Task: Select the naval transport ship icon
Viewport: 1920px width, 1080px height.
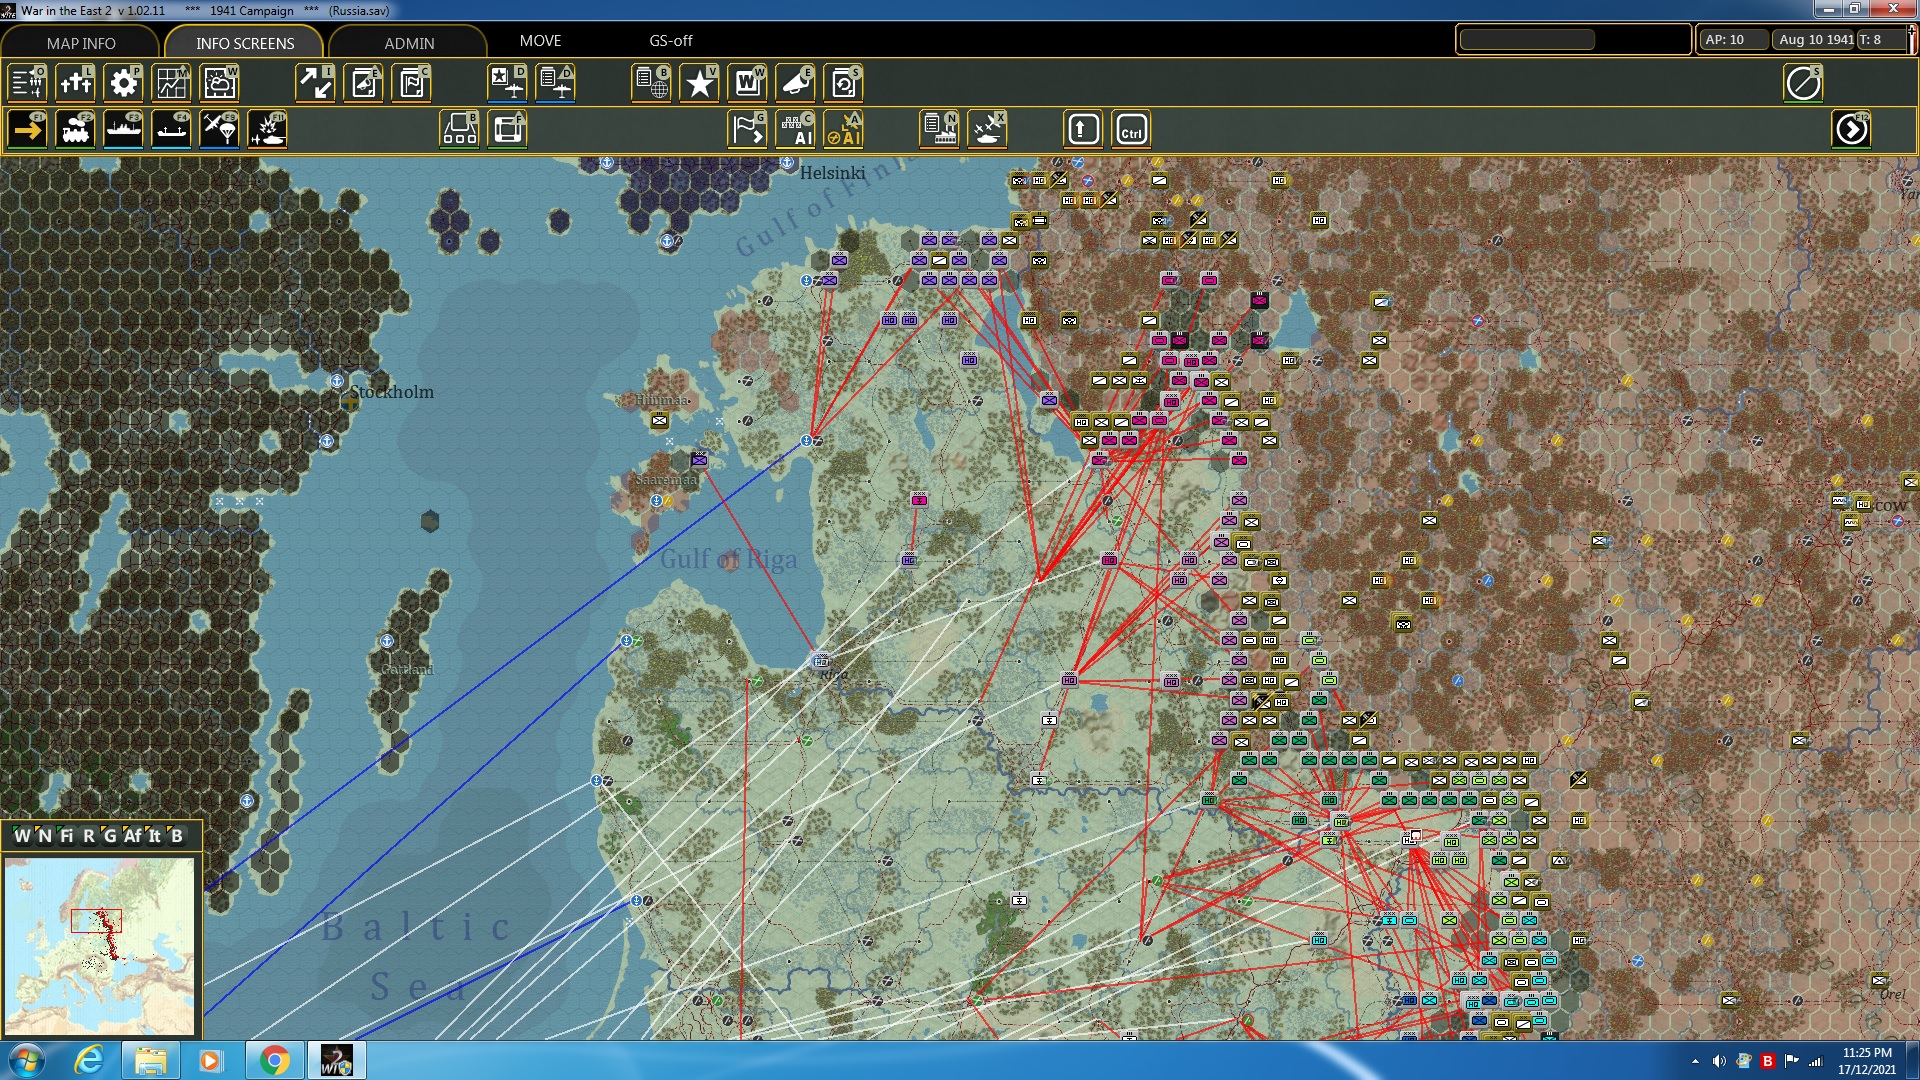Action: [x=123, y=130]
